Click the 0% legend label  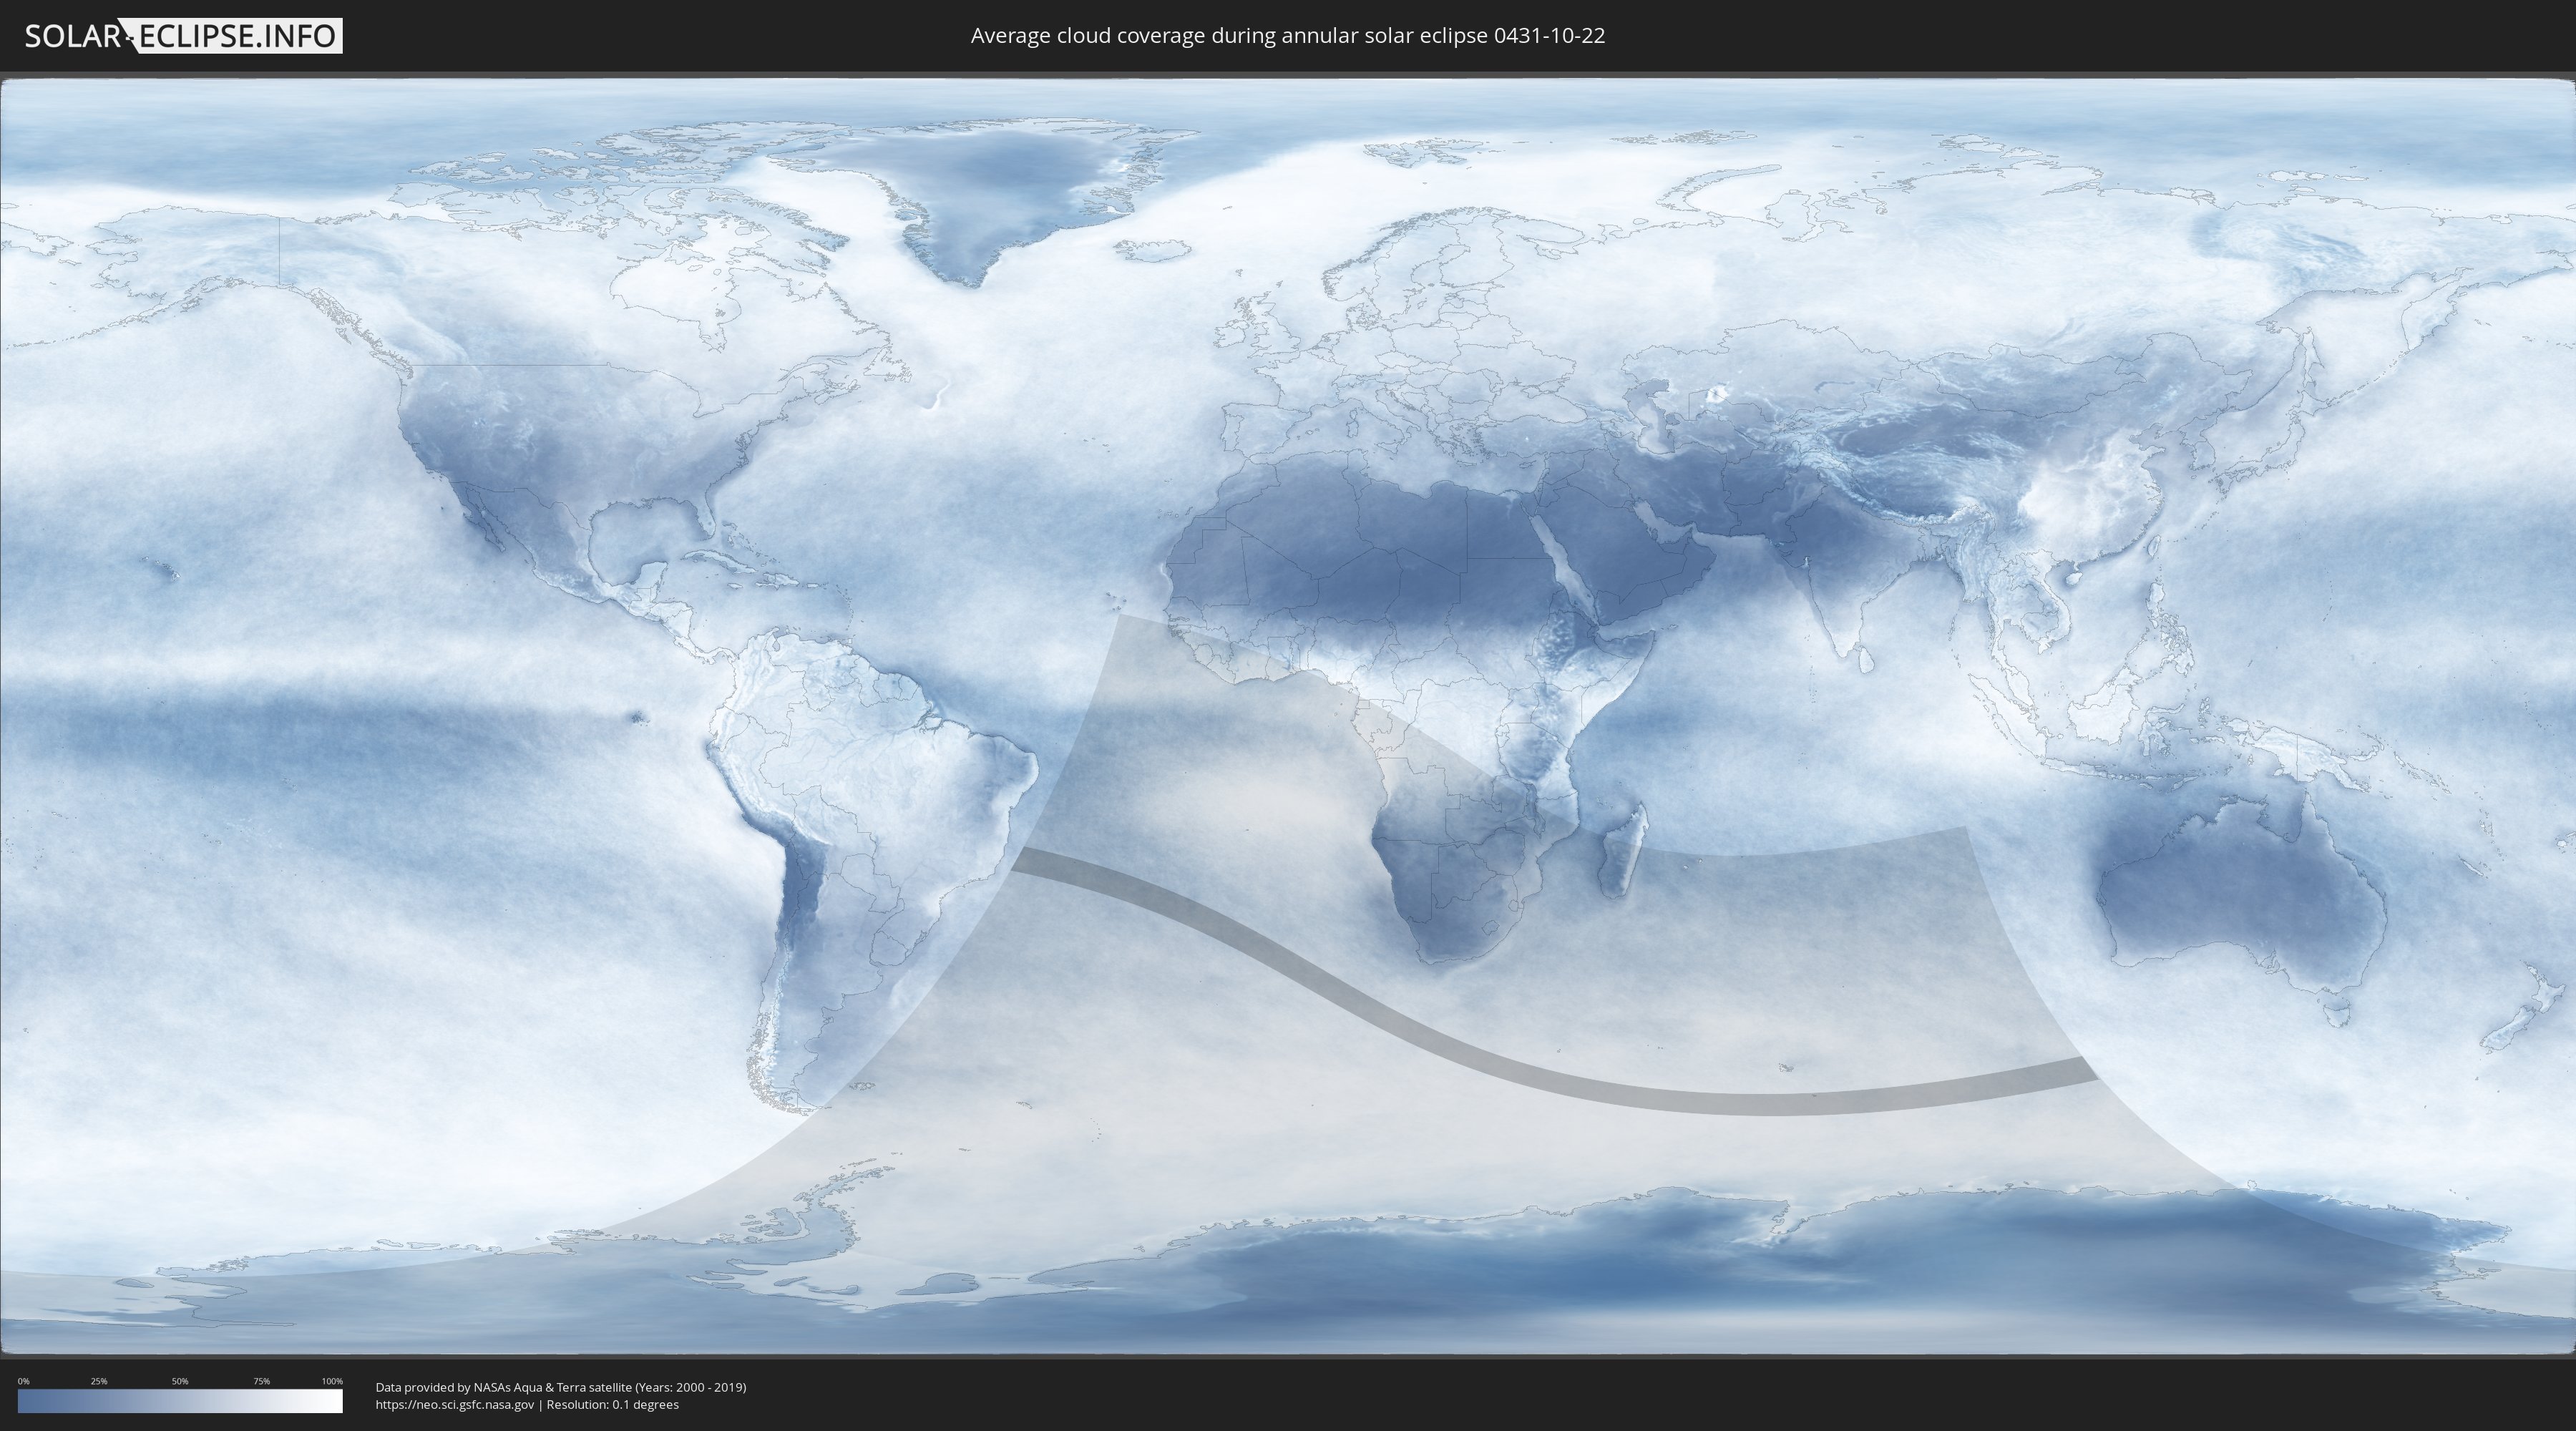pos(23,1381)
